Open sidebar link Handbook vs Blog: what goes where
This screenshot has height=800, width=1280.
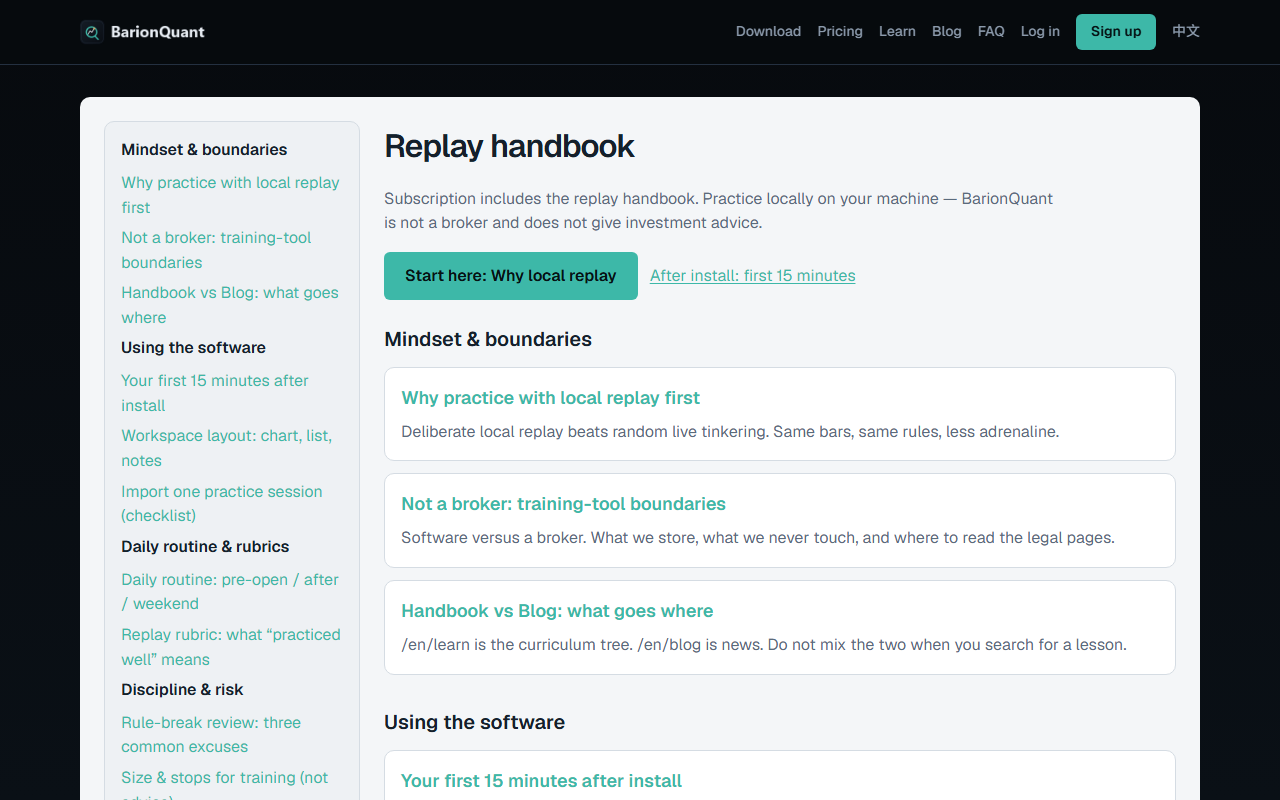click(x=230, y=305)
